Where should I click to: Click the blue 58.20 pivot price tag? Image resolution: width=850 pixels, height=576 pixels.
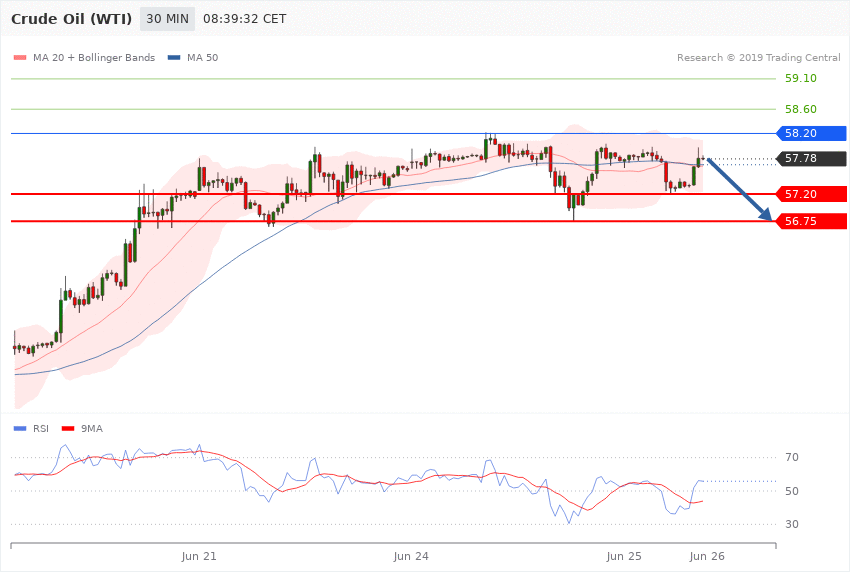click(812, 133)
